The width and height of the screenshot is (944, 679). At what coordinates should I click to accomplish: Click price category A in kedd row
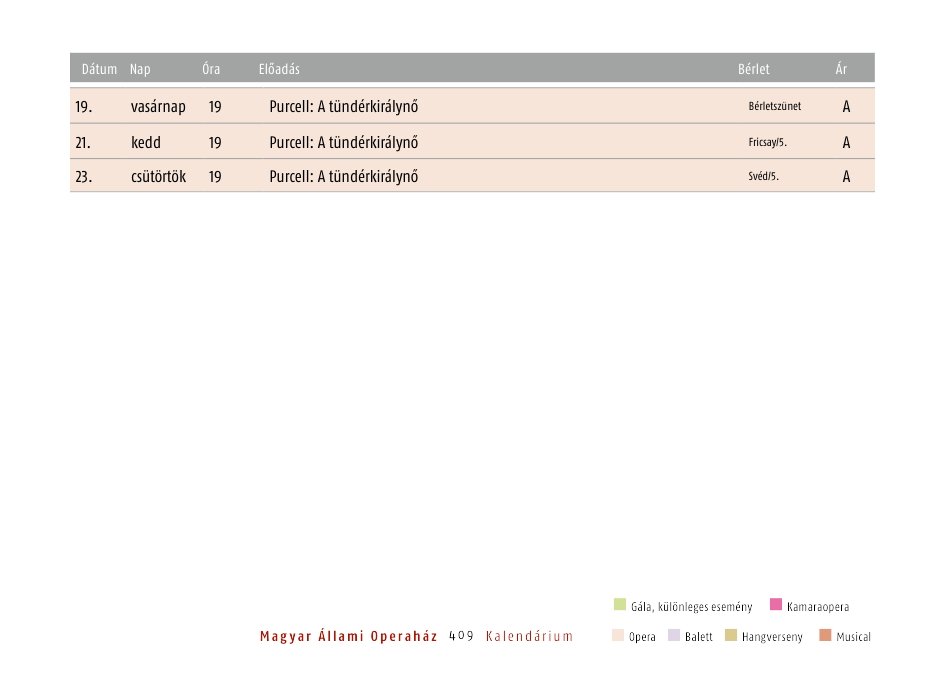pos(846,143)
